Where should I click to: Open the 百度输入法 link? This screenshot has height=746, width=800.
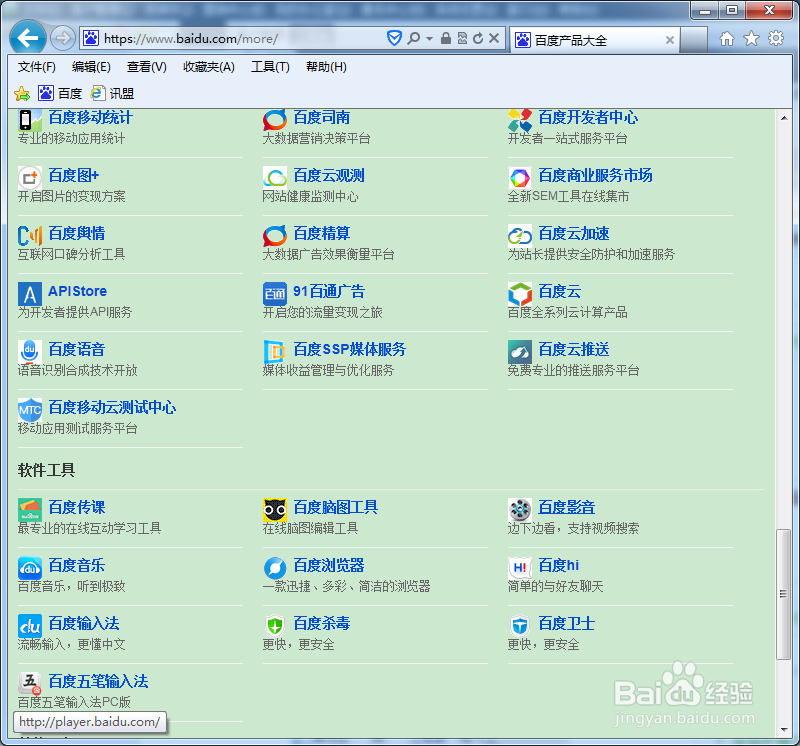pyautogui.click(x=84, y=623)
